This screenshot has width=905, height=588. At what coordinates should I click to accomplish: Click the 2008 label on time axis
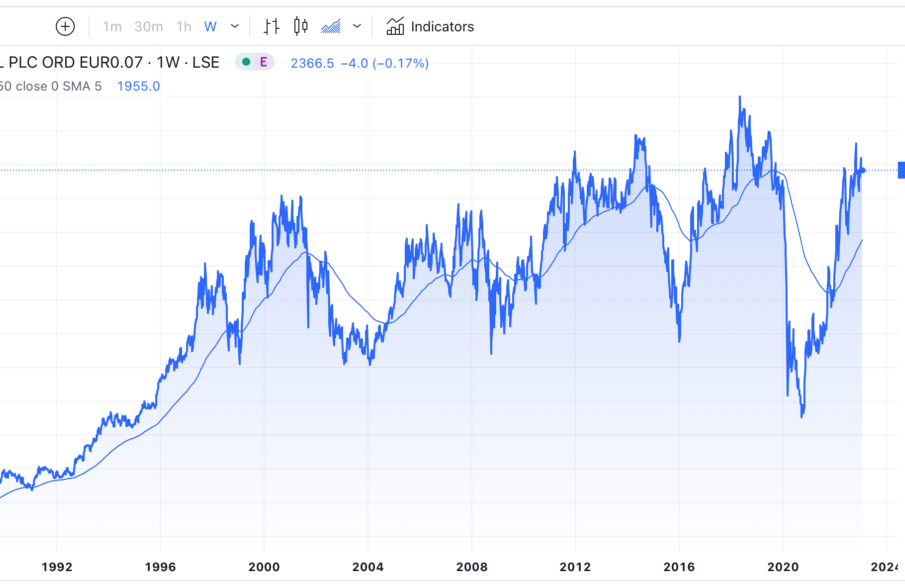click(471, 564)
